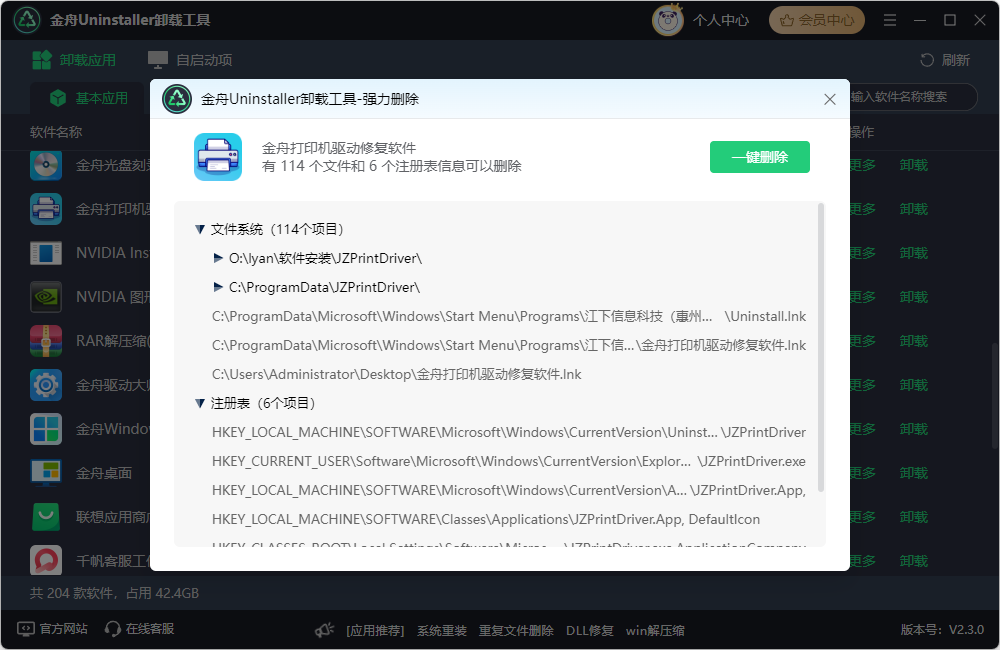Open the 自启动项 tab

pos(190,60)
